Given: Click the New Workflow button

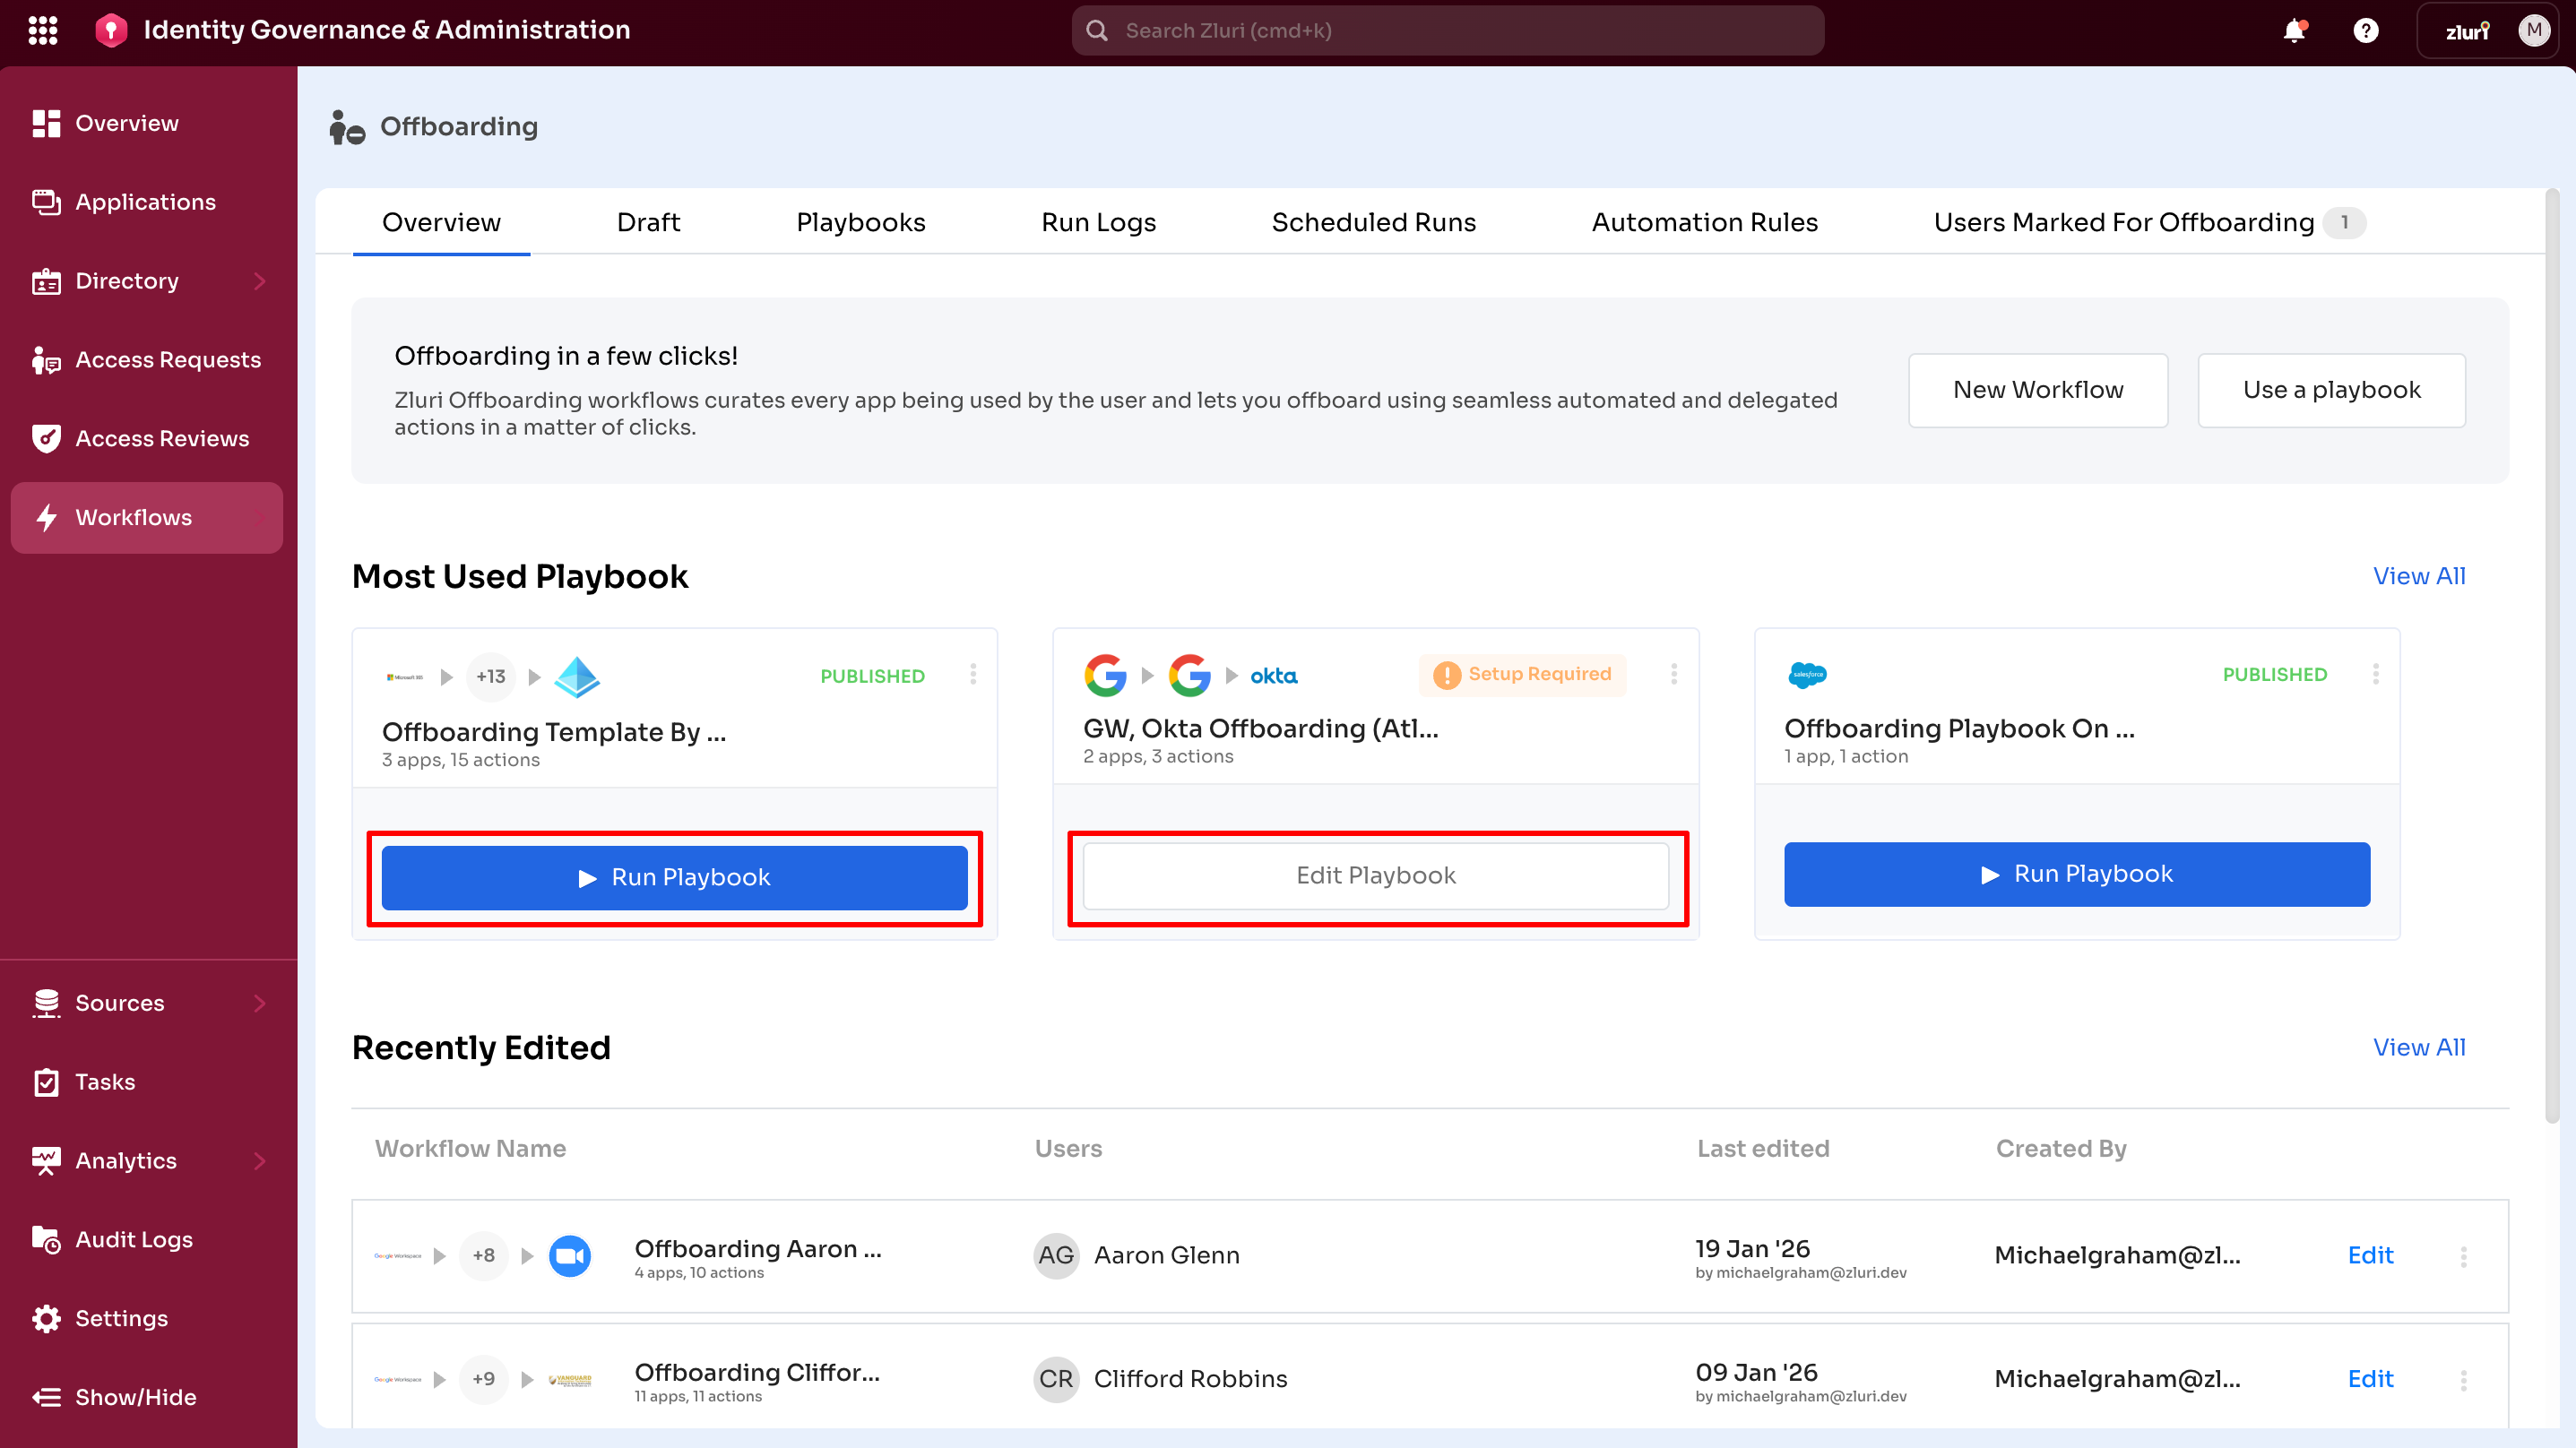Looking at the screenshot, I should point(2037,390).
